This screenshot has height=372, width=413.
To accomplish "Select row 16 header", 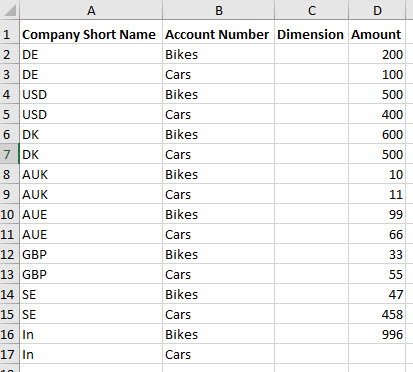I will tap(9, 334).
